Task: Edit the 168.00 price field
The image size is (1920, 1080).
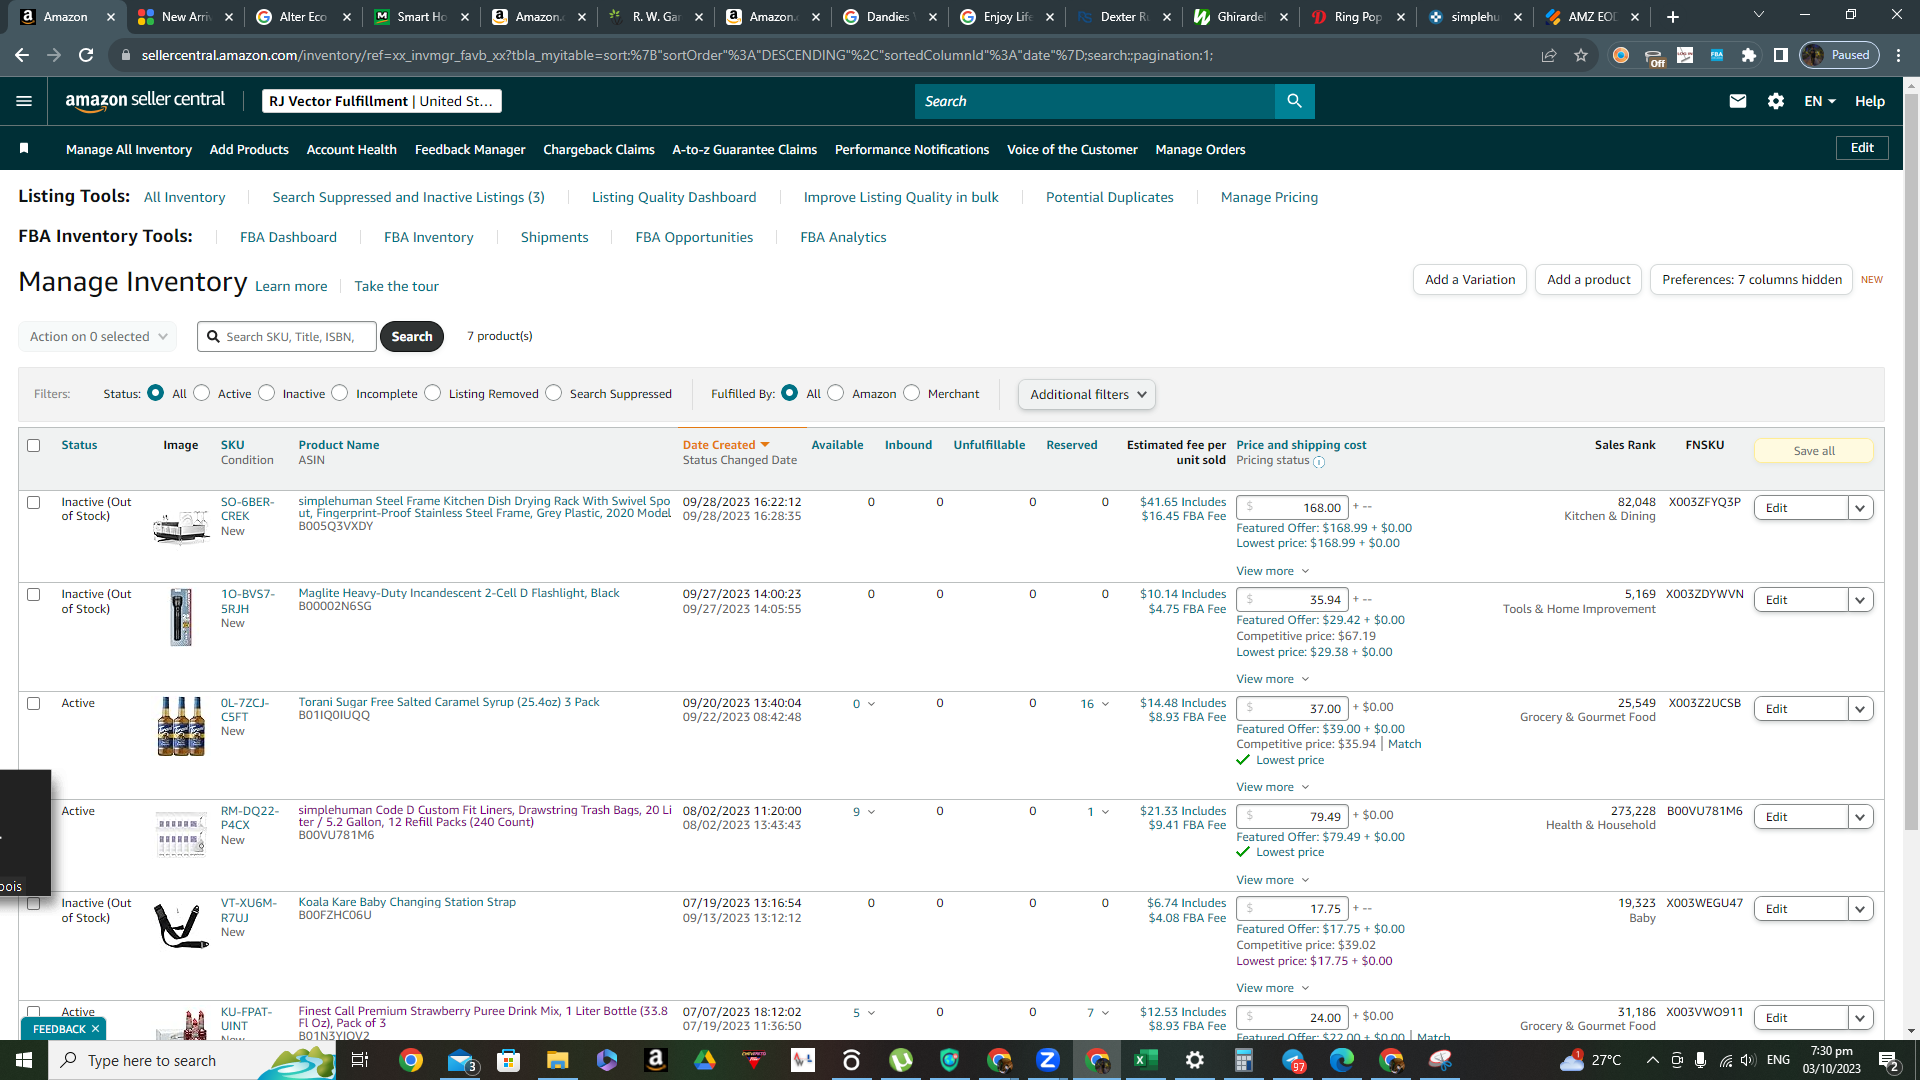Action: pos(1292,508)
